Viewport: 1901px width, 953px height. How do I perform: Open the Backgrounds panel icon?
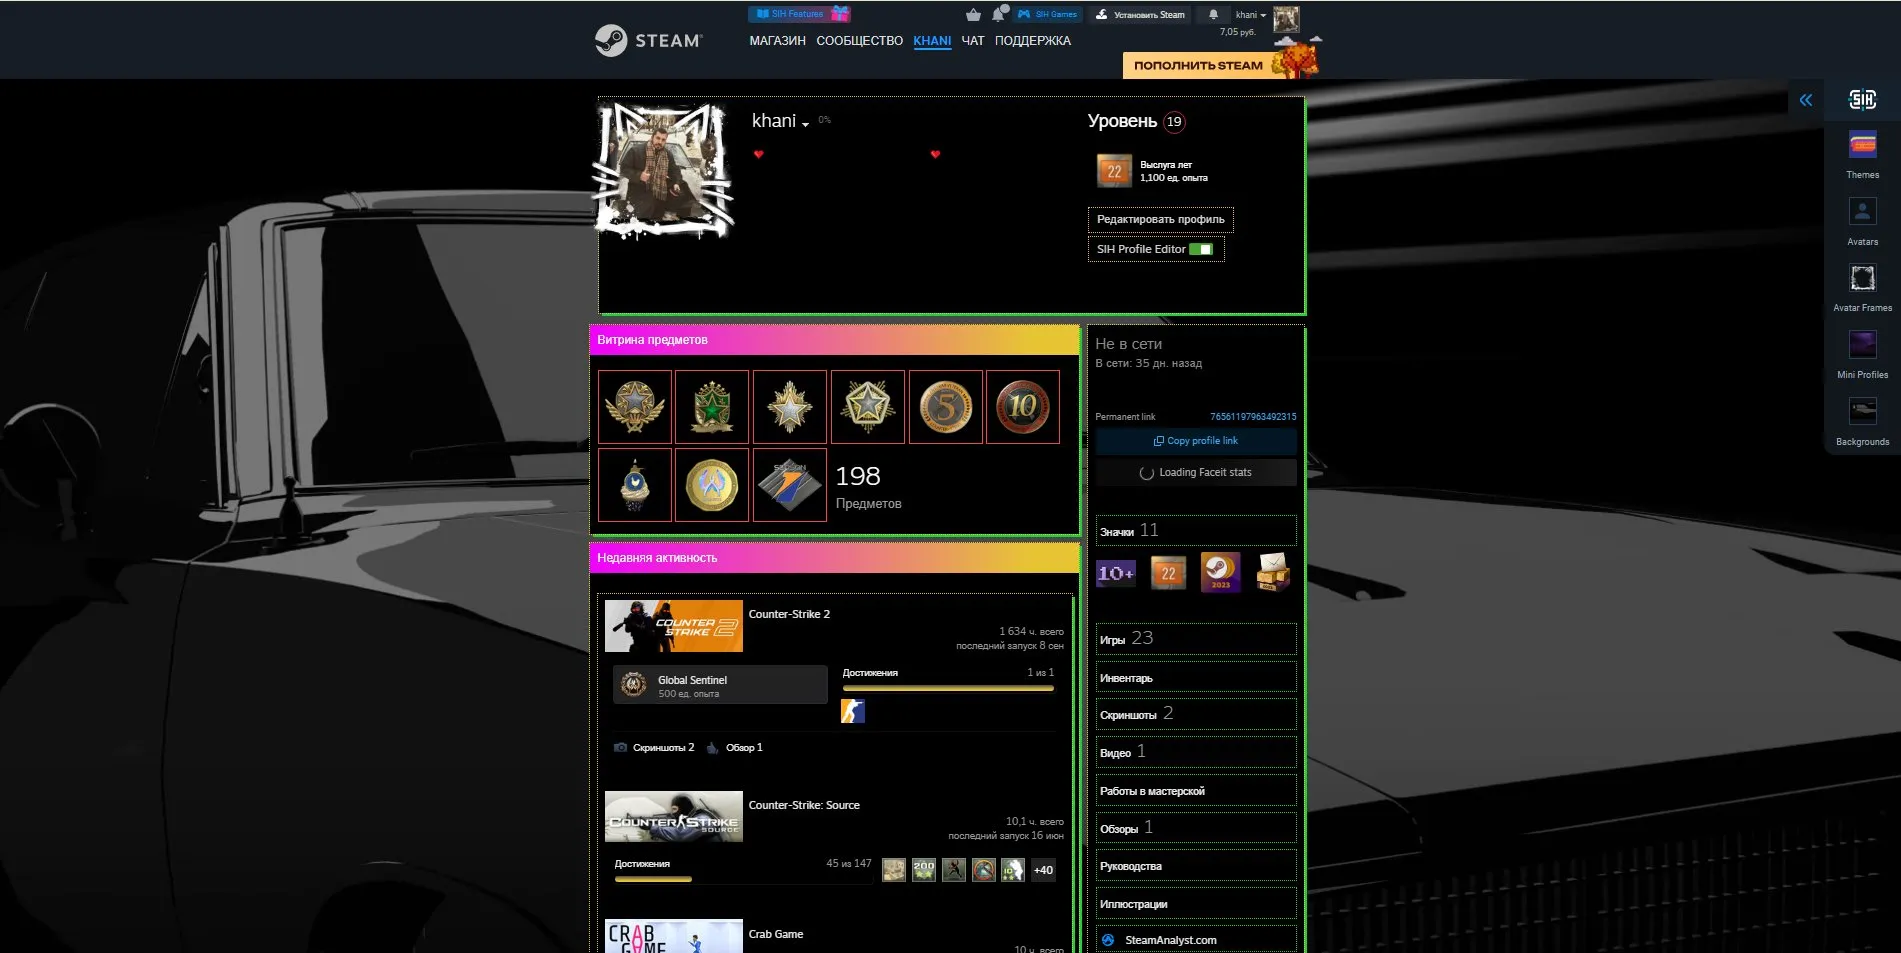point(1862,412)
